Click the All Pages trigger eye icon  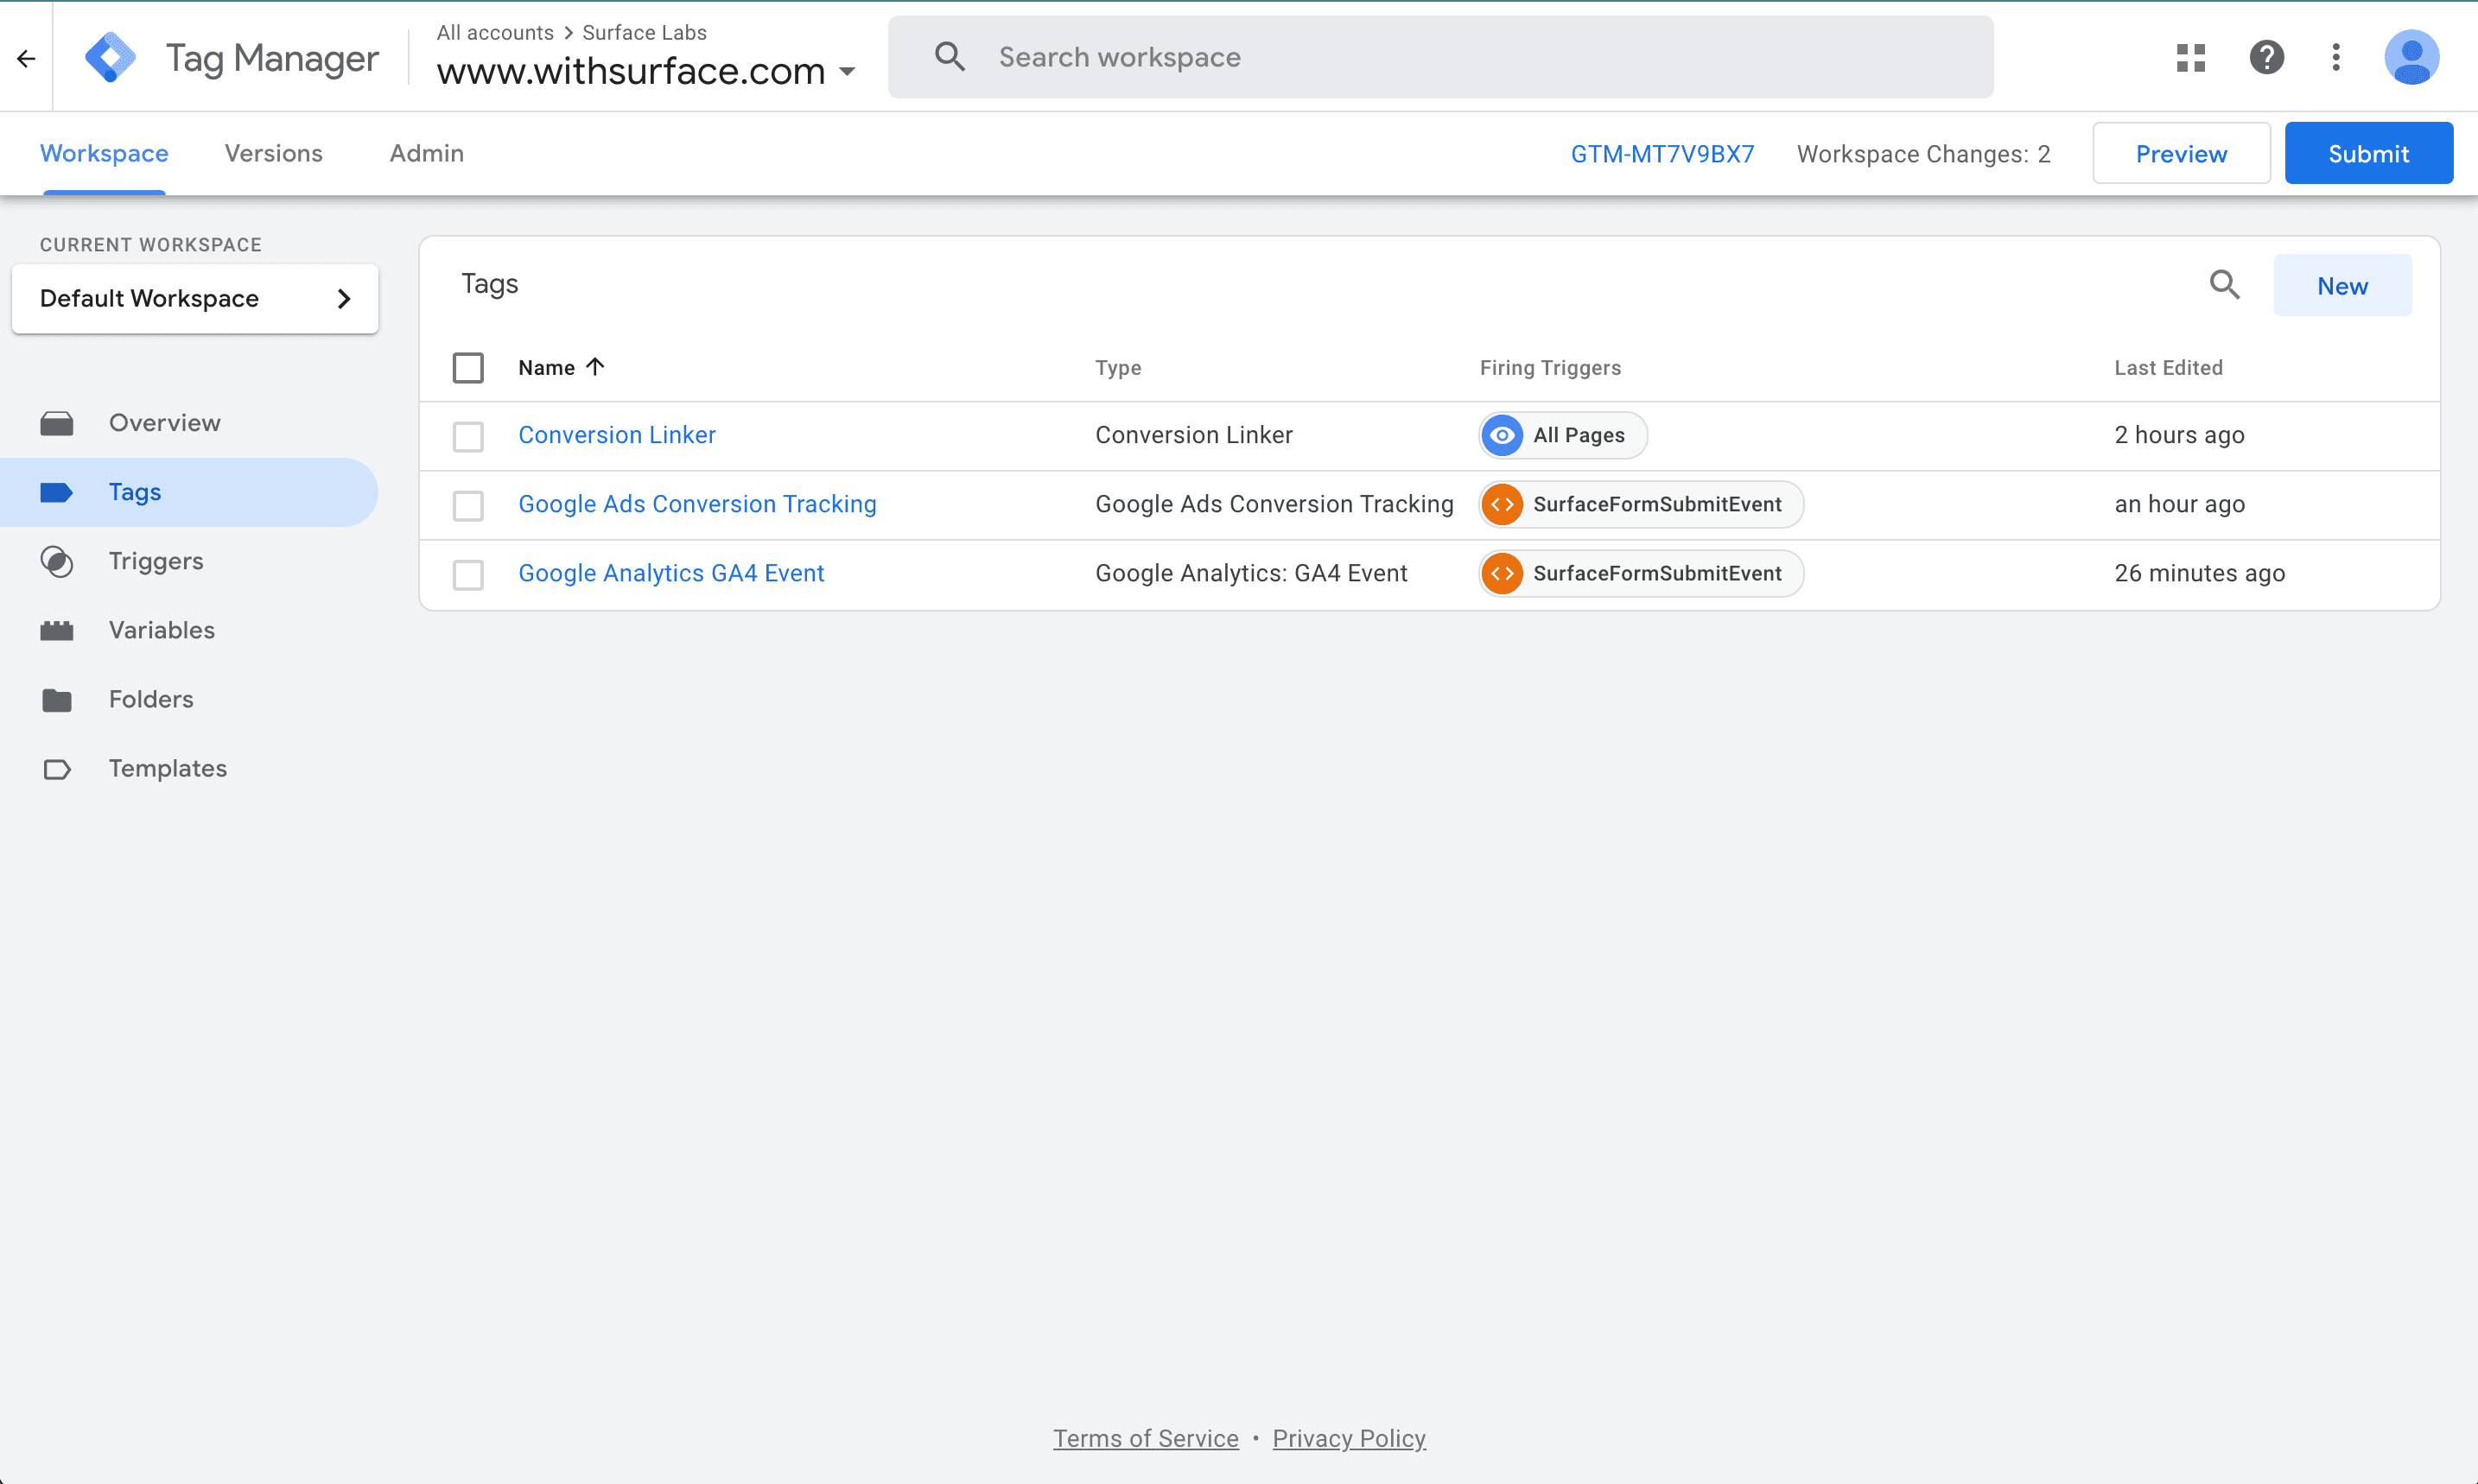(x=1501, y=435)
